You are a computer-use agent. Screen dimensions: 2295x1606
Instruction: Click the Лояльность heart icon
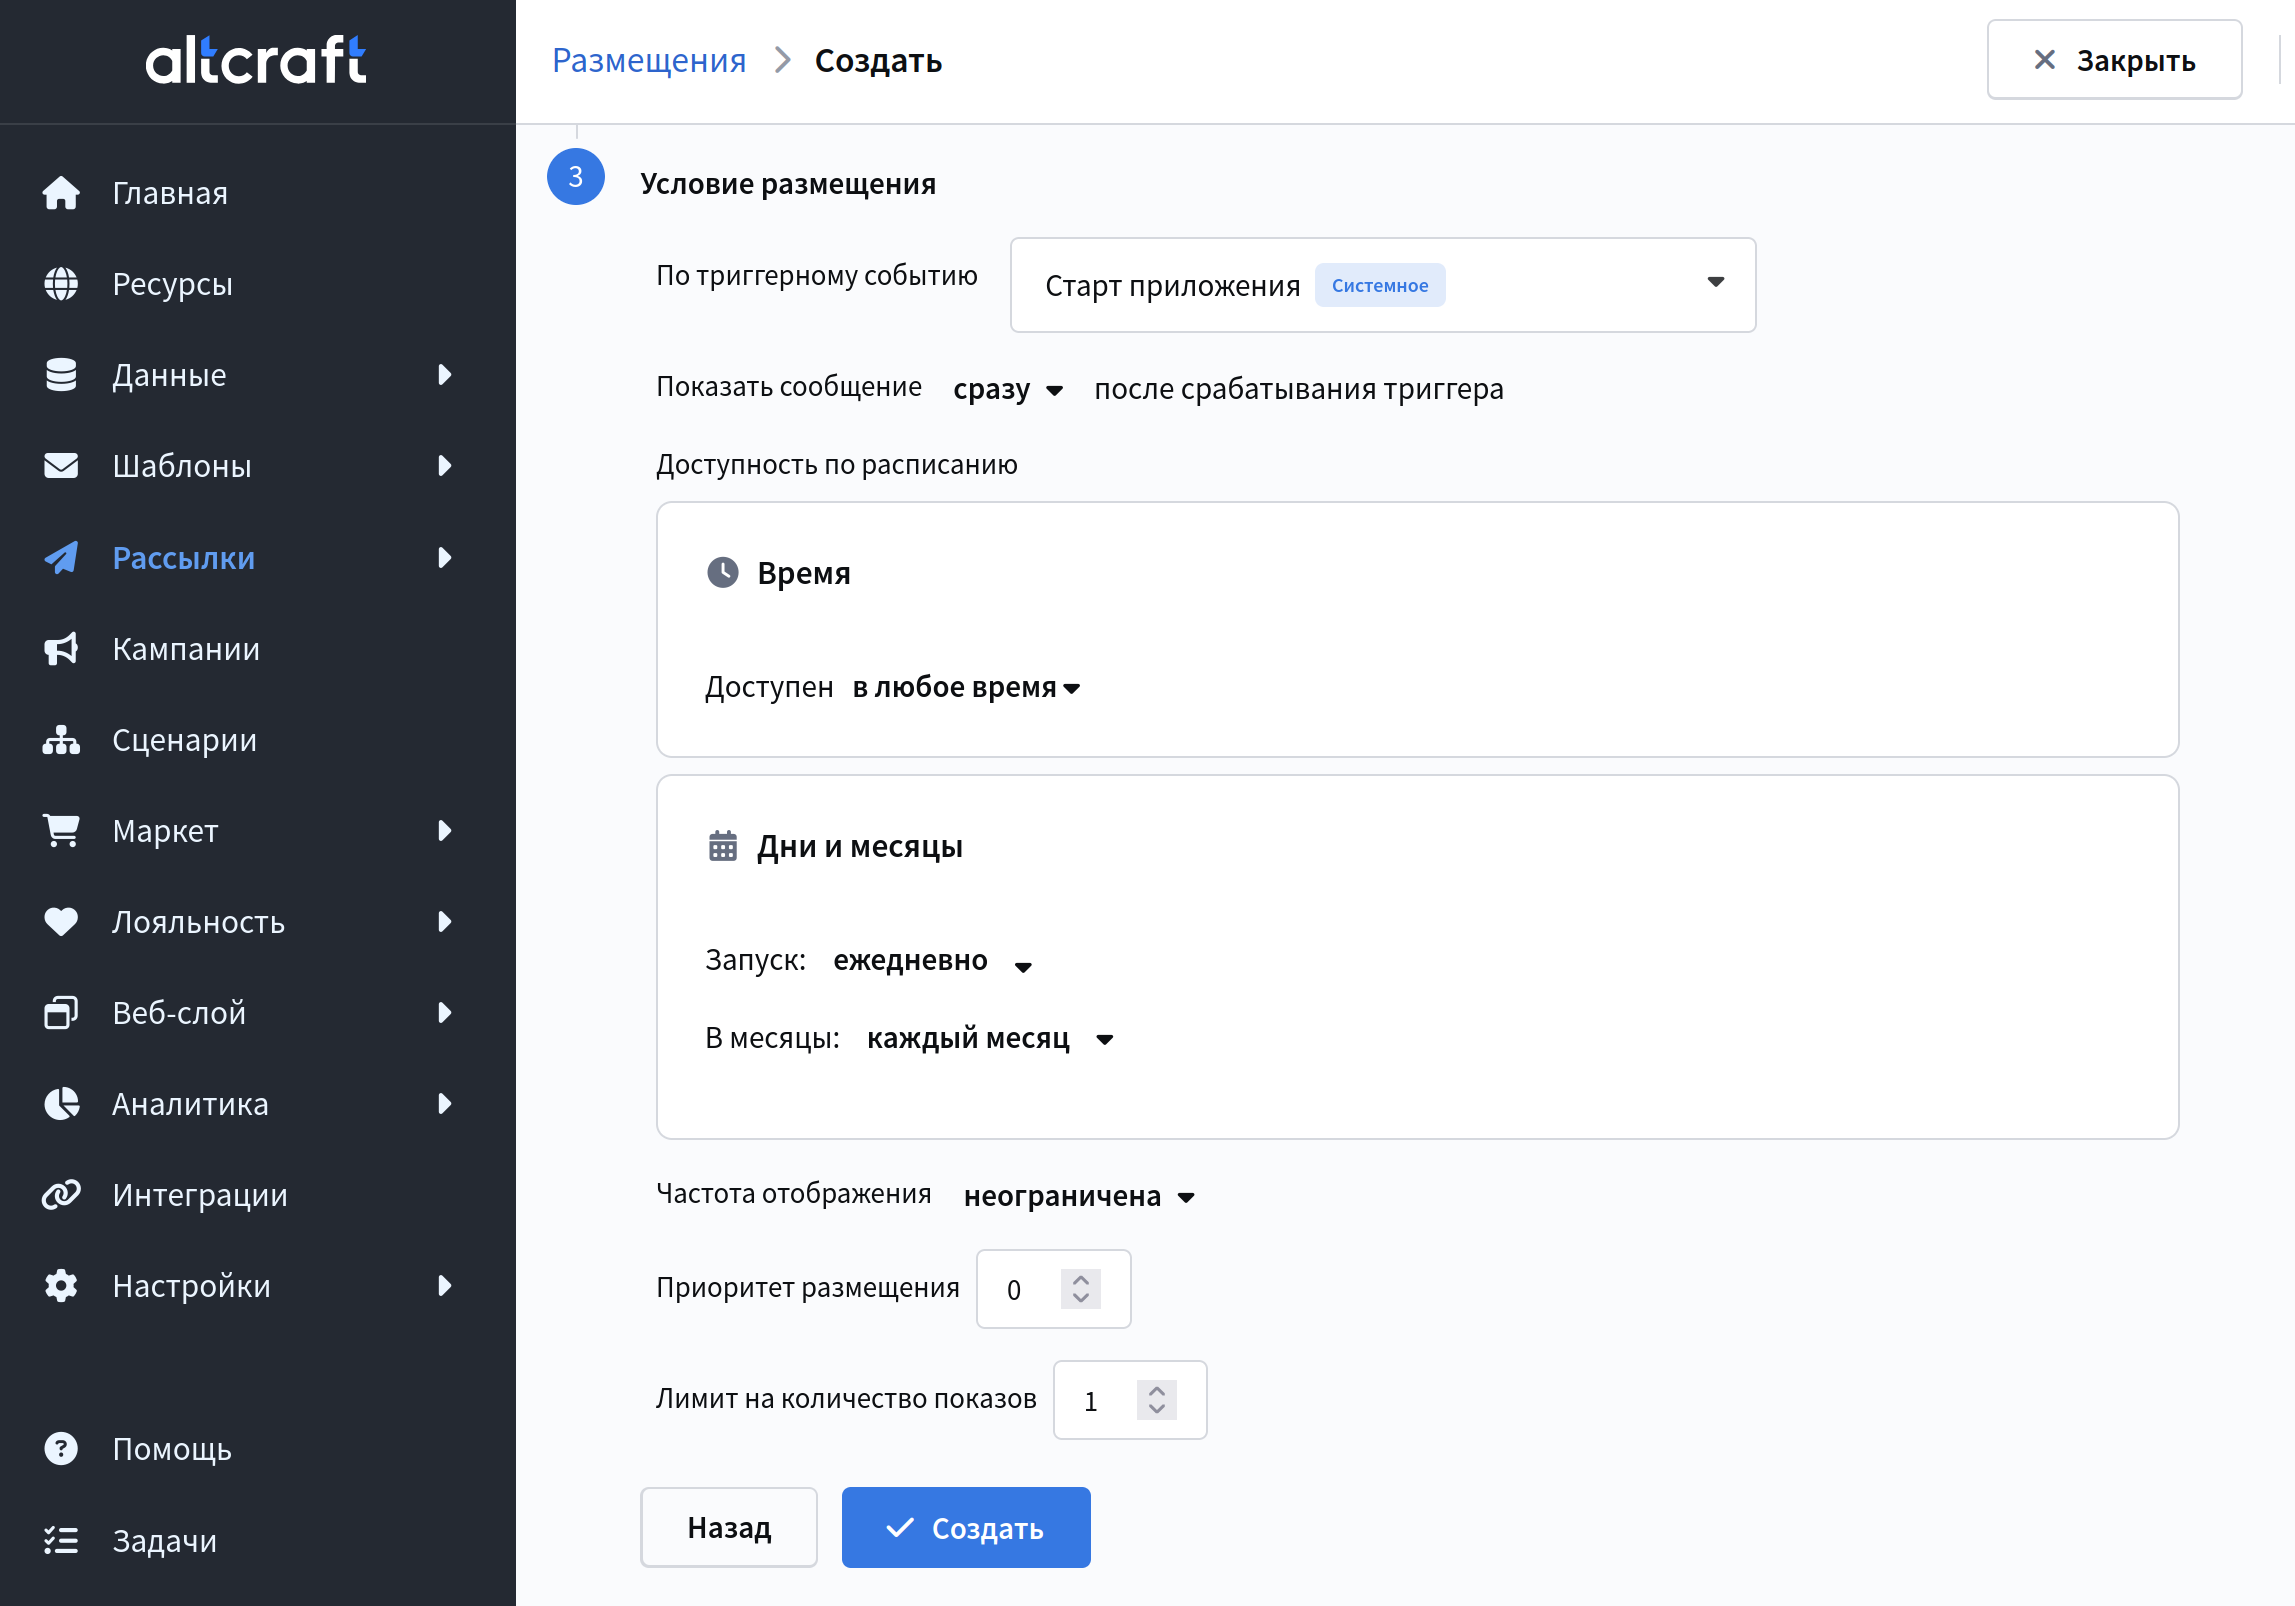[61, 922]
